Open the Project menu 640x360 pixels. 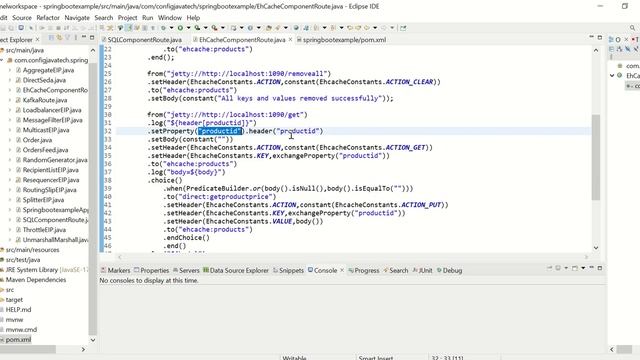[x=127, y=18]
